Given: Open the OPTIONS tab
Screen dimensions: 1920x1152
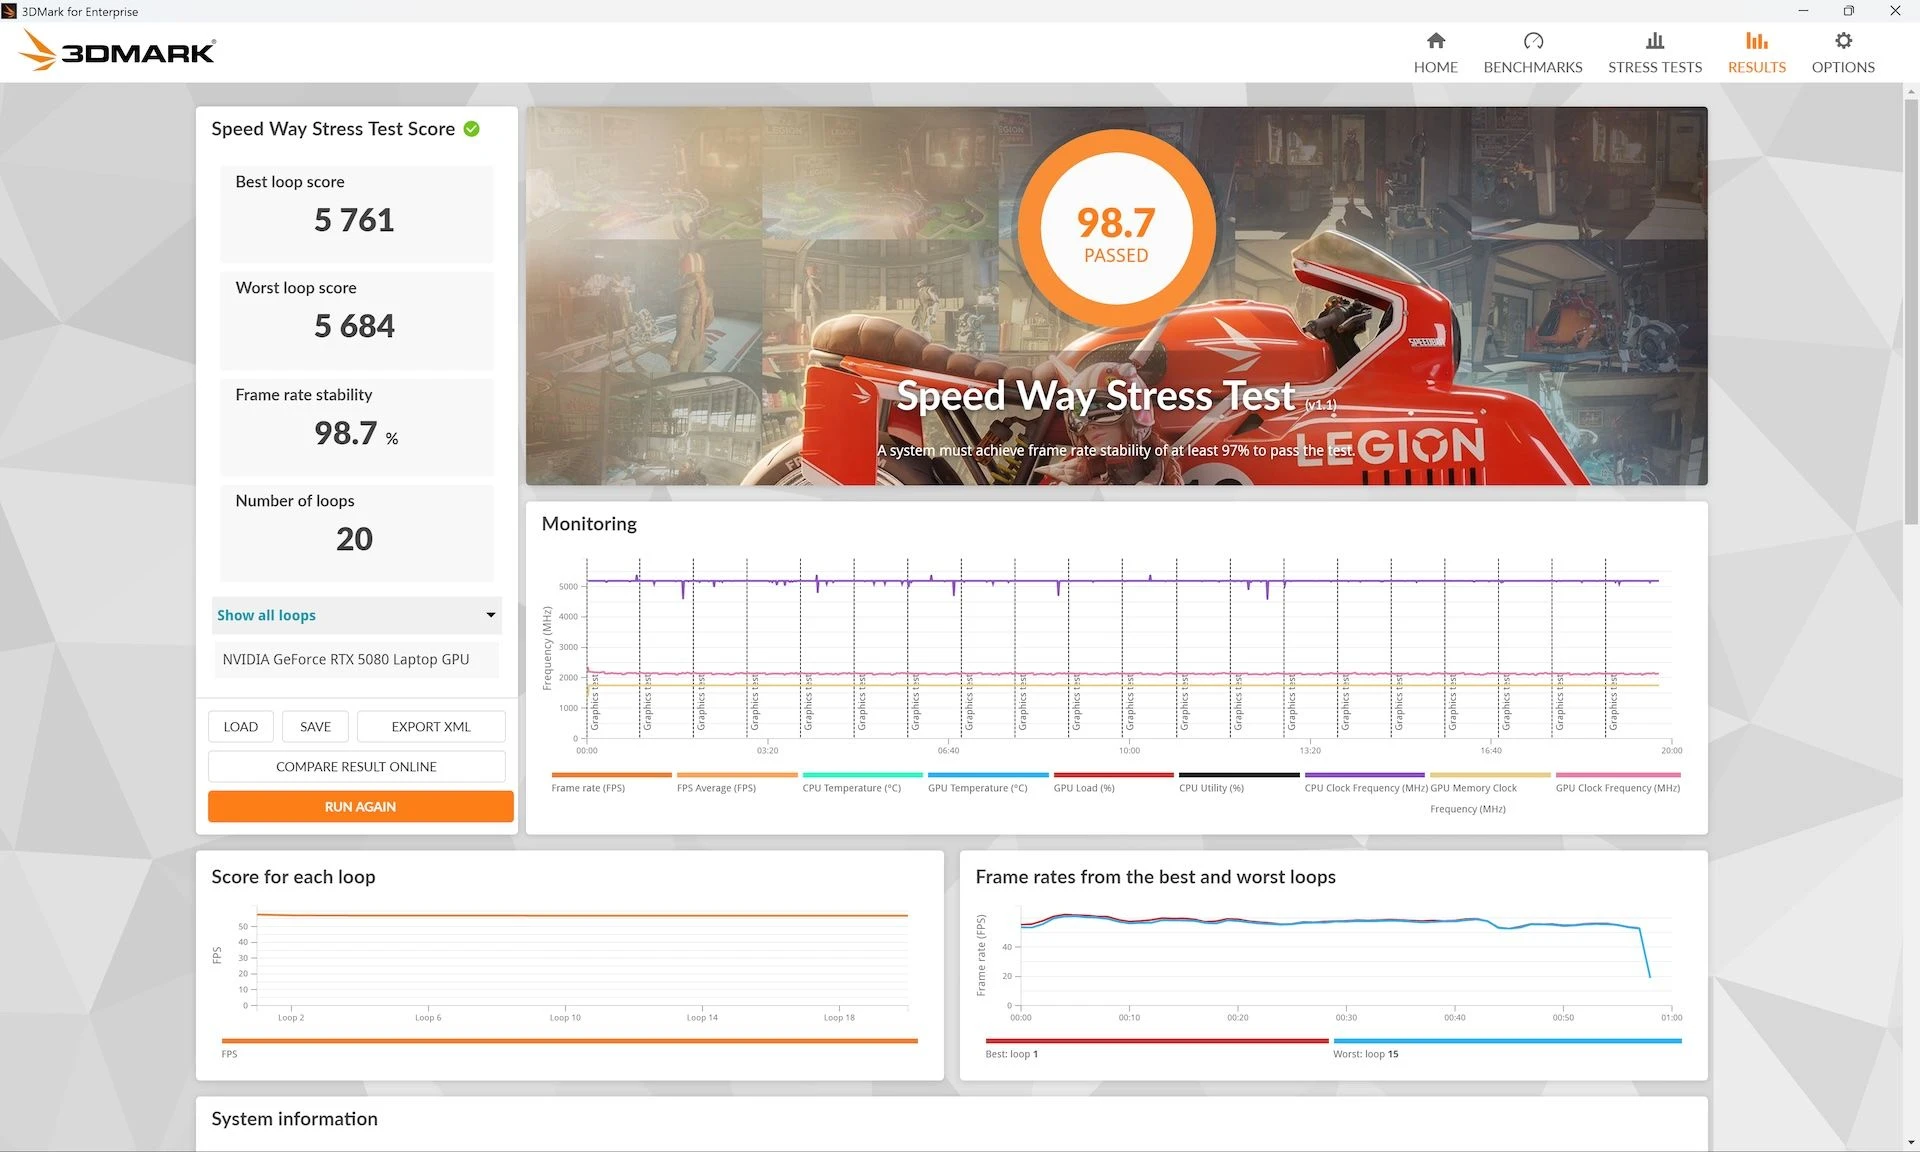Looking at the screenshot, I should pyautogui.click(x=1843, y=53).
